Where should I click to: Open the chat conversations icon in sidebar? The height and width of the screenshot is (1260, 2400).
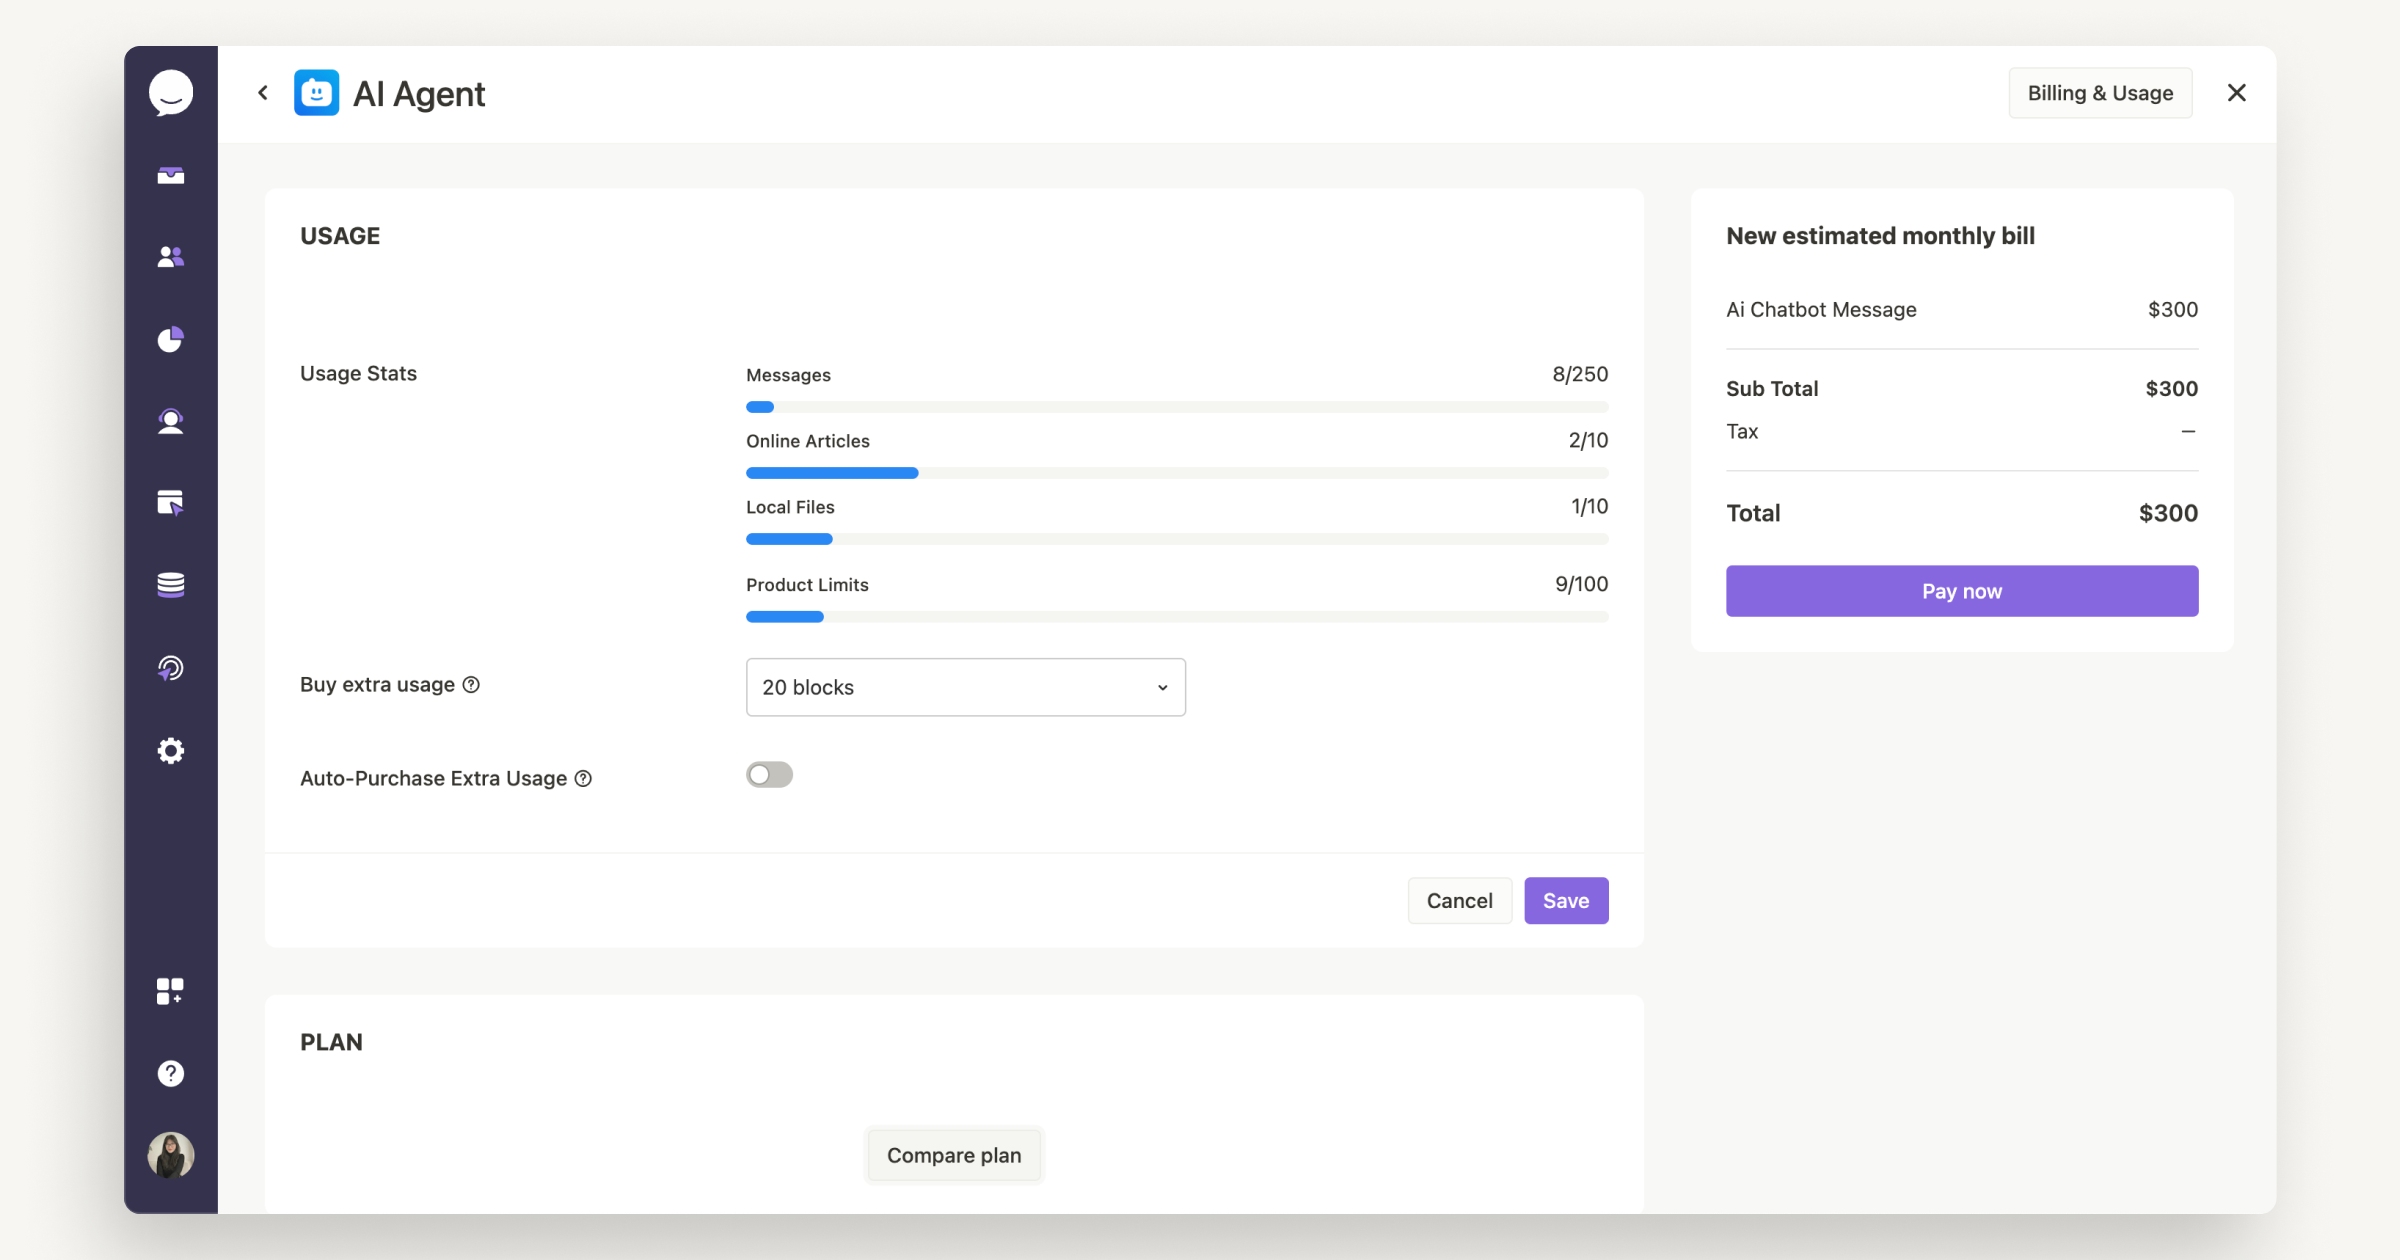point(170,92)
